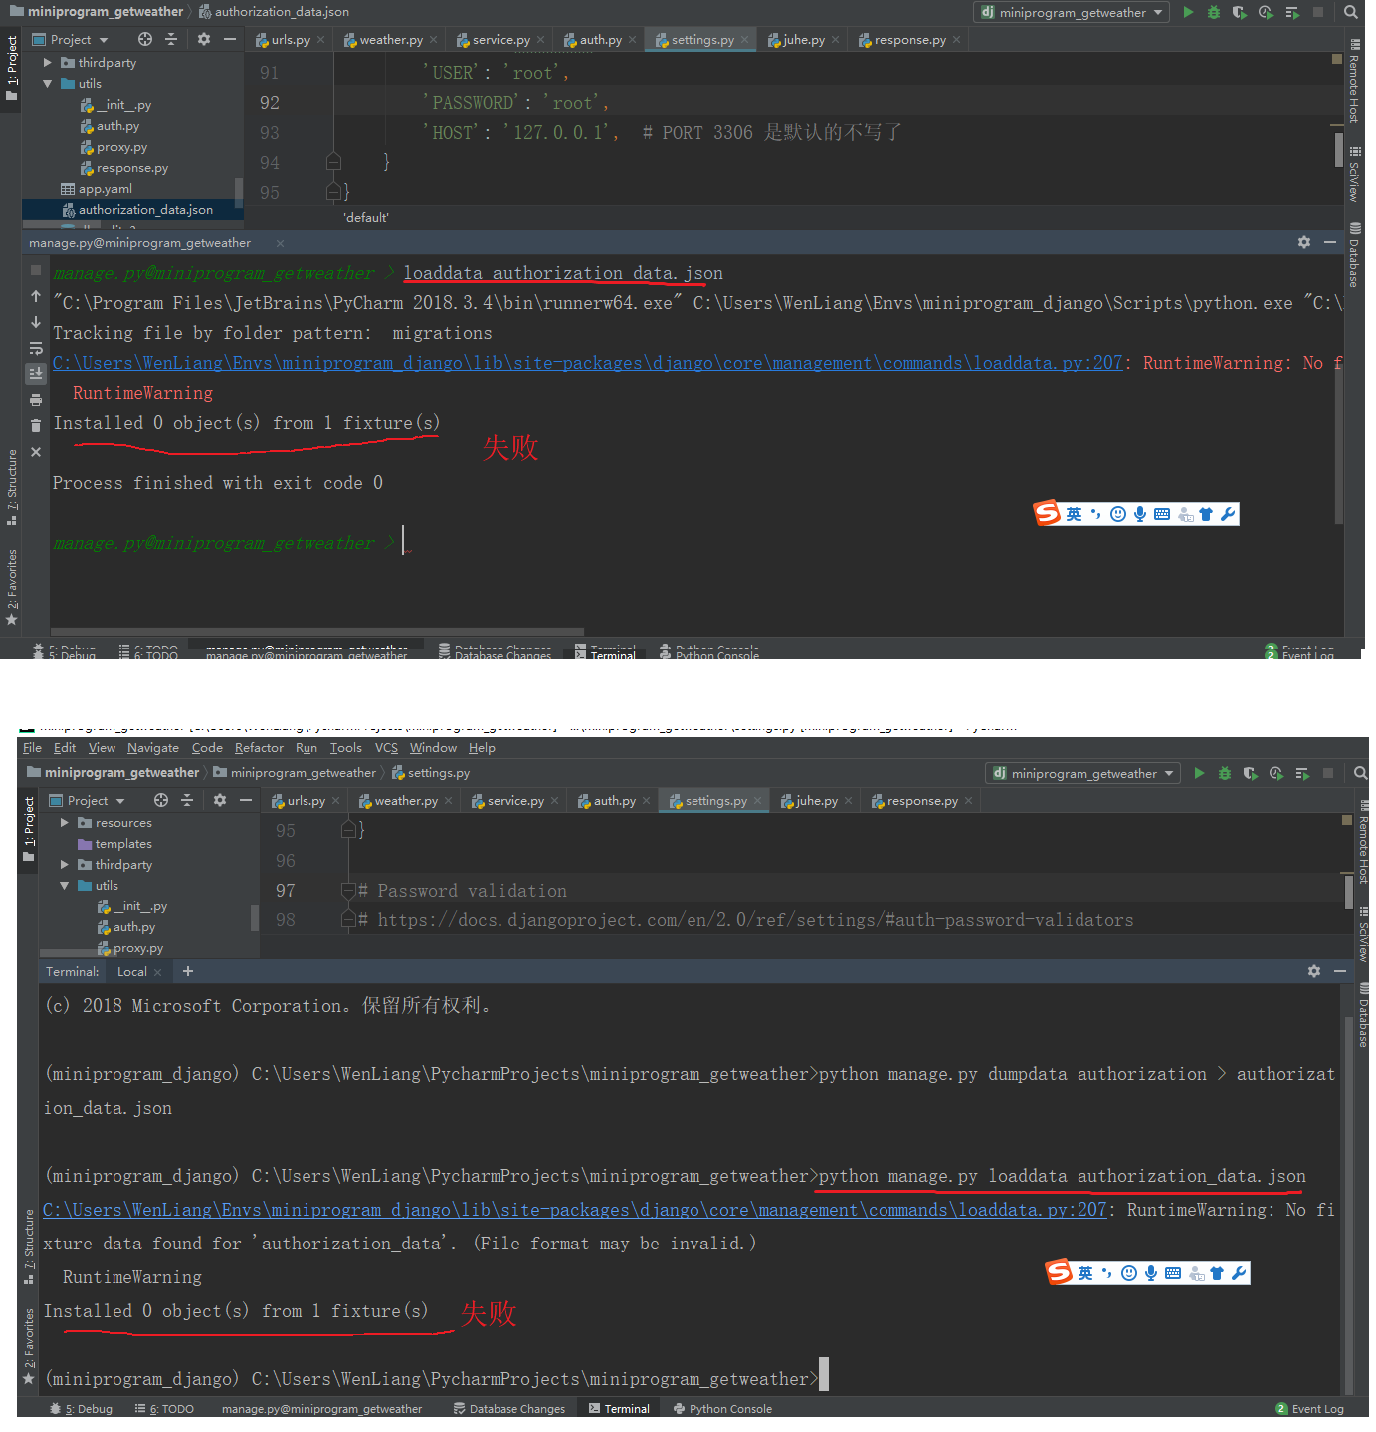Open the VCS menu

pyautogui.click(x=386, y=747)
